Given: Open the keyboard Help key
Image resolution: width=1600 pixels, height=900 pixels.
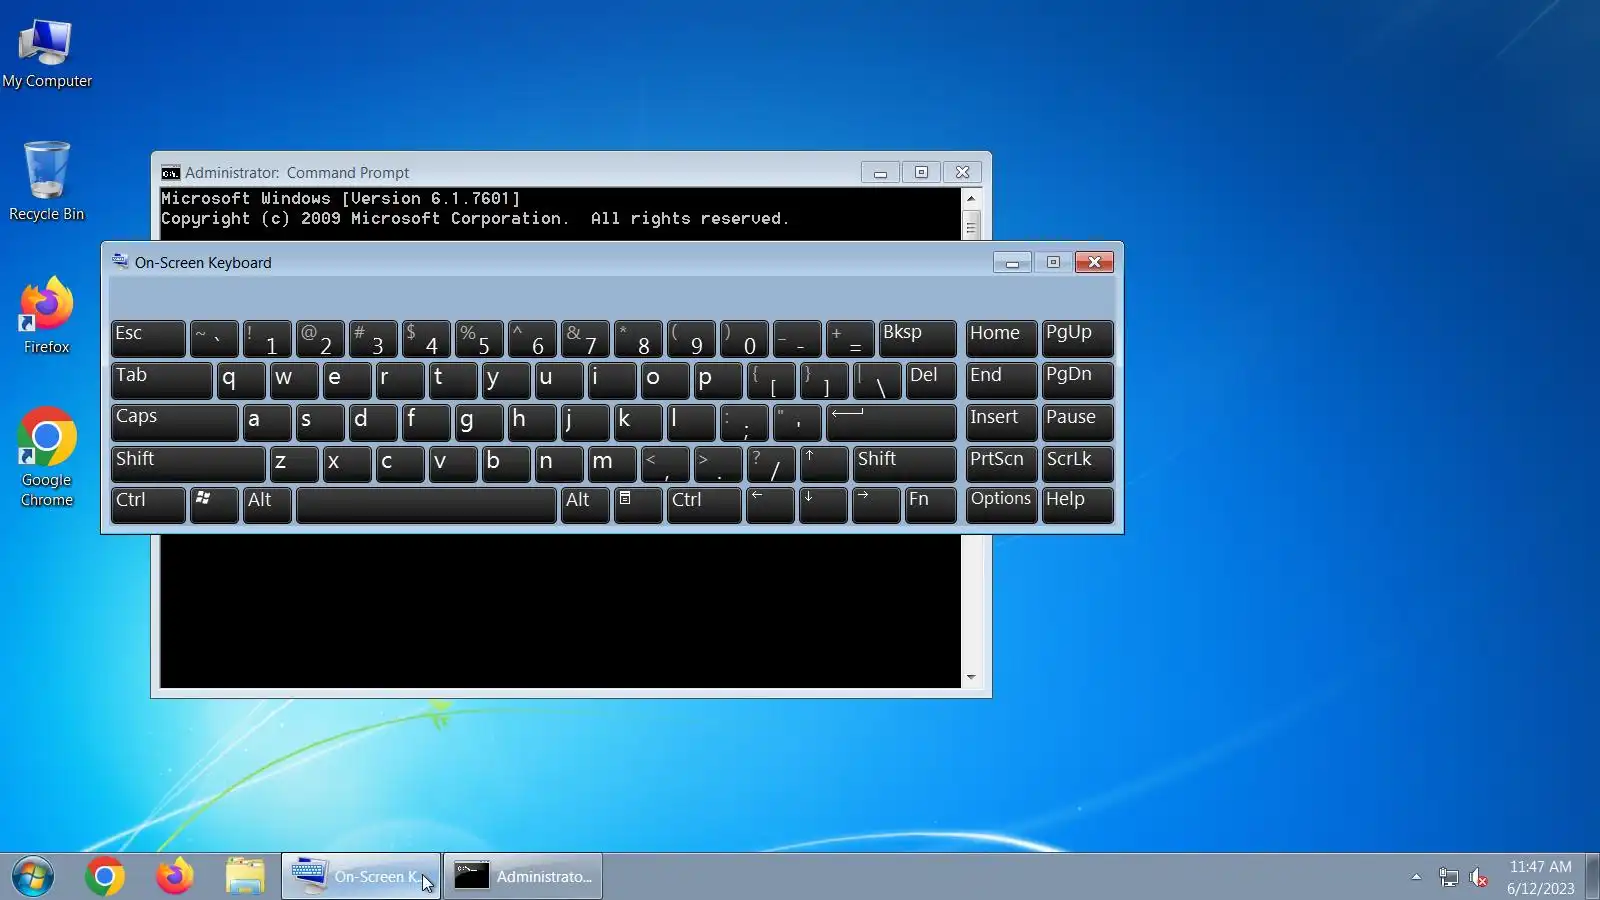Looking at the screenshot, I should [1078, 506].
